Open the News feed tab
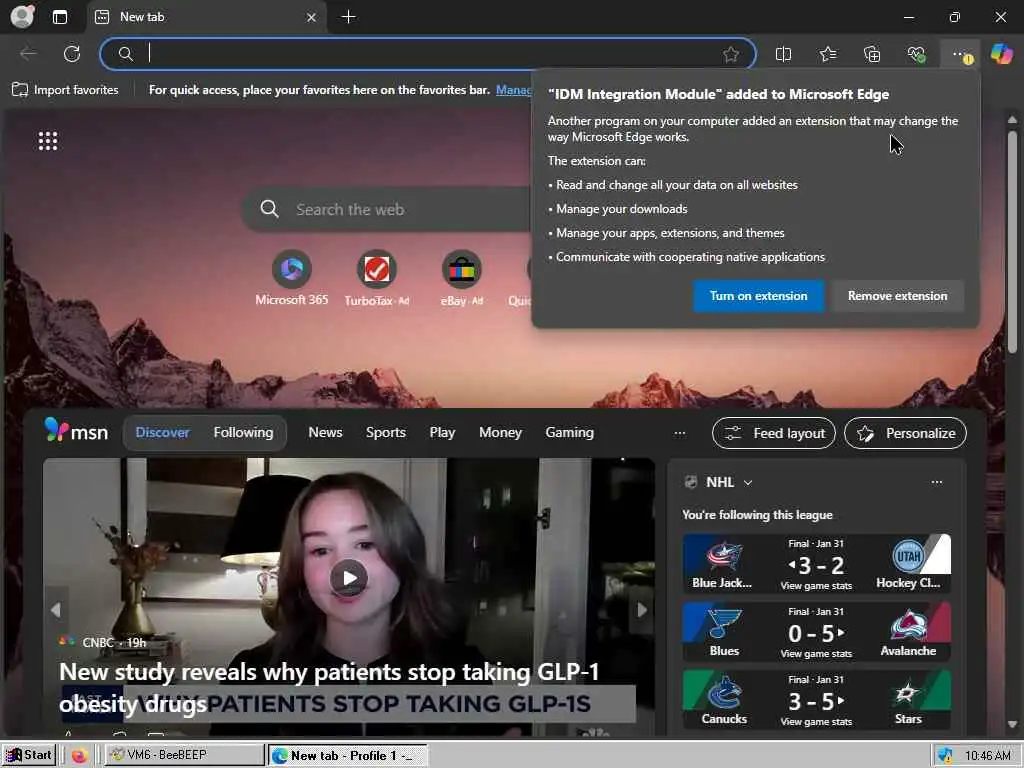 click(x=325, y=432)
